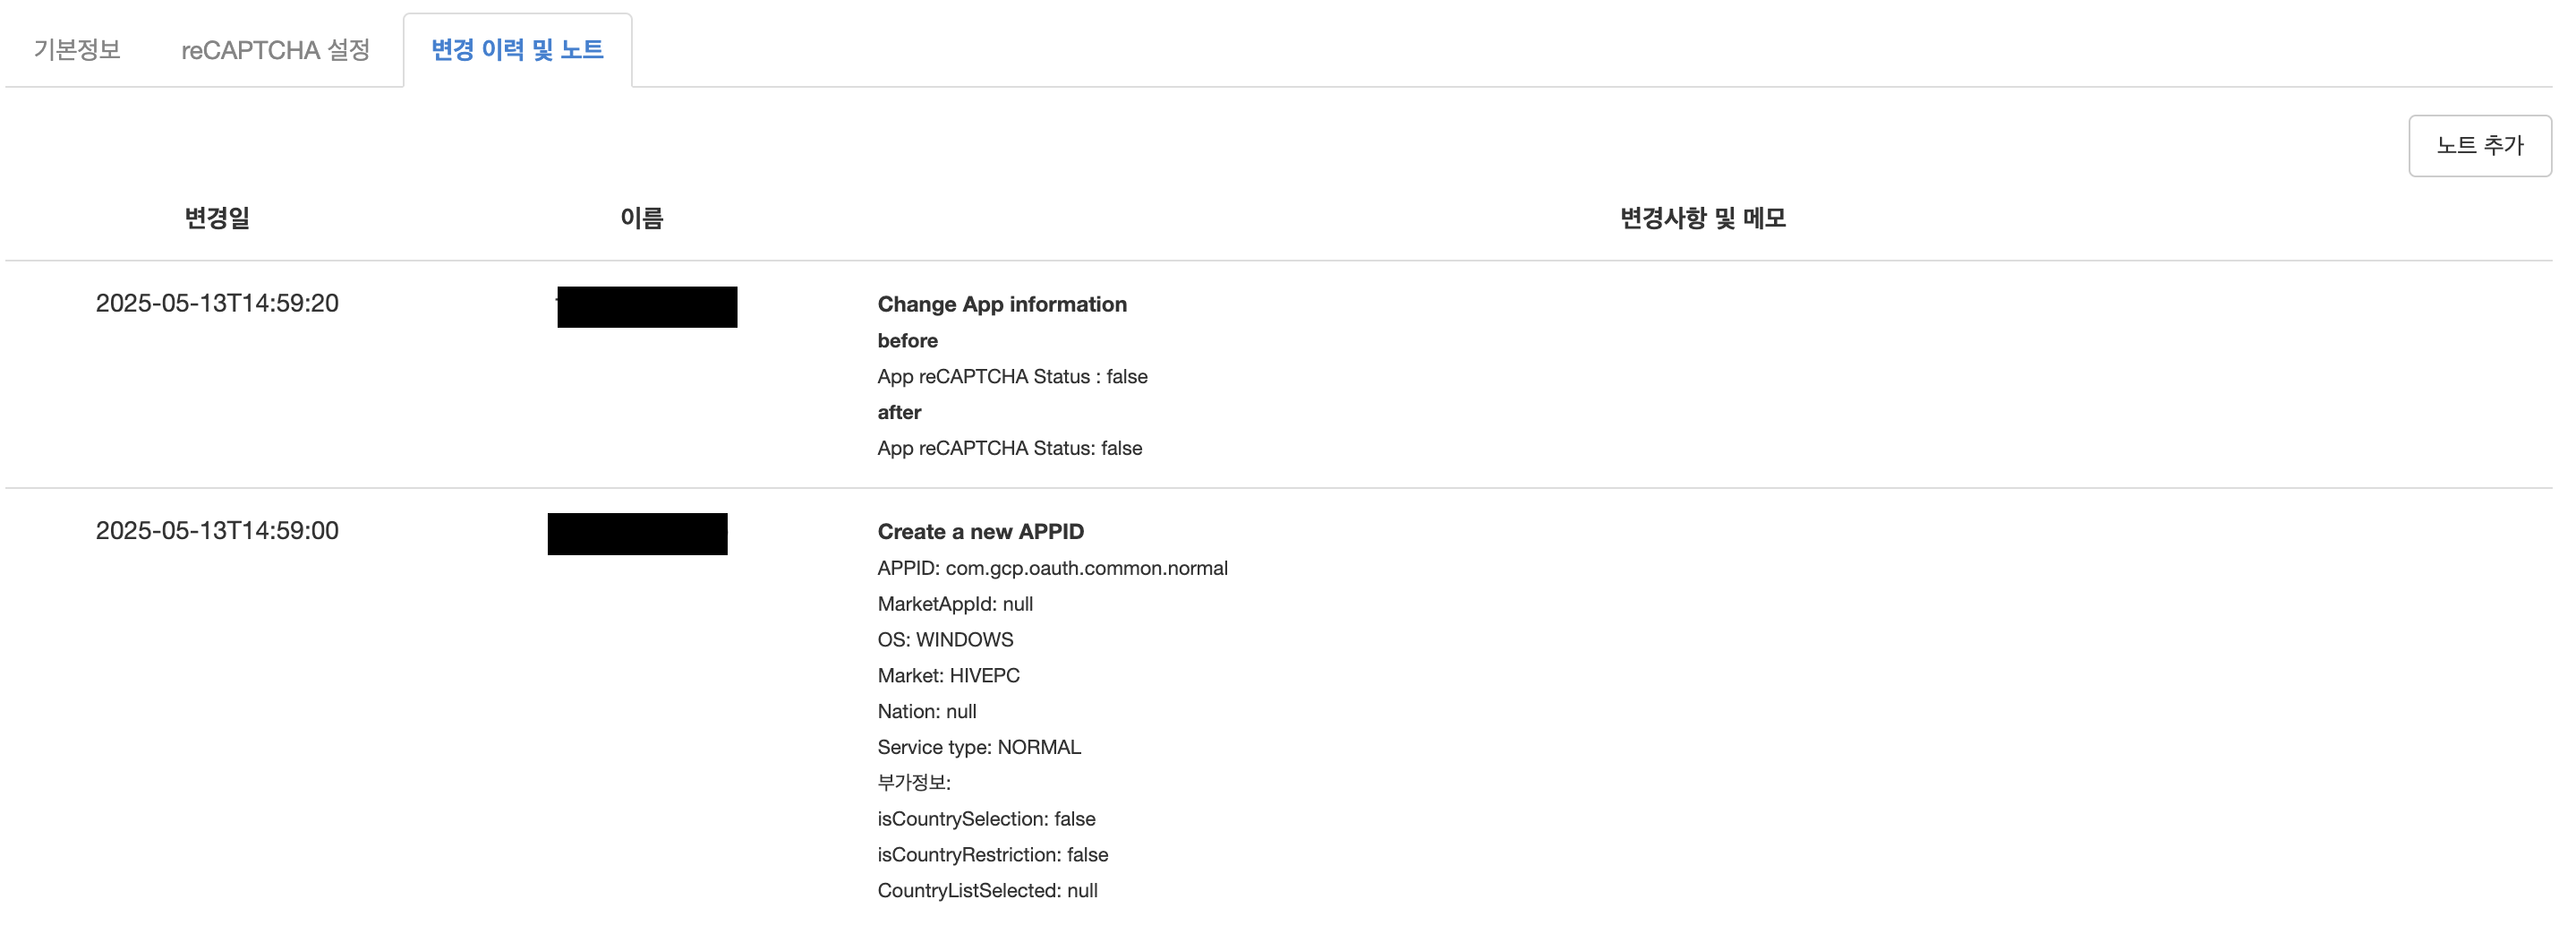Select the isCountrySelection: false line

(986, 818)
